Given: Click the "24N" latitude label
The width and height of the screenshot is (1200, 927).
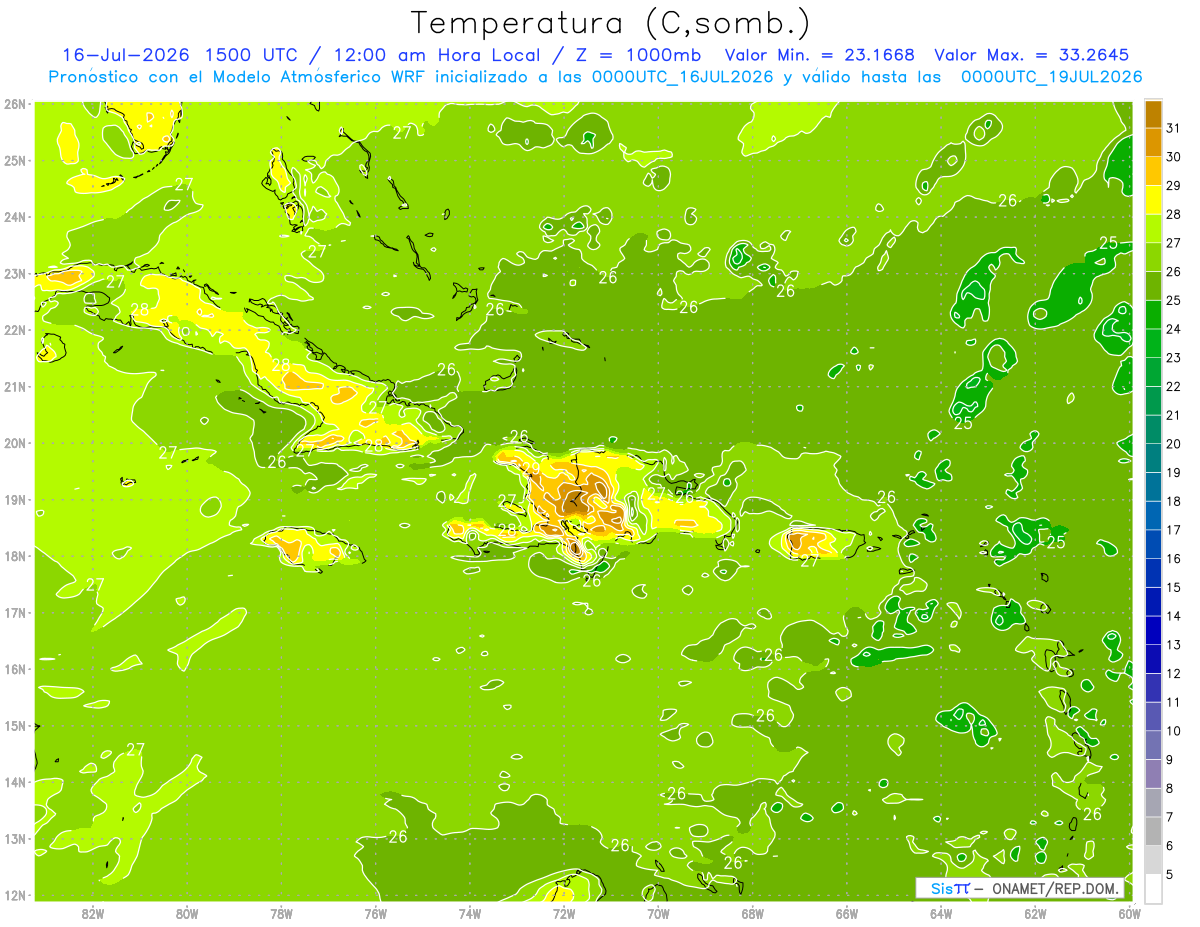Looking at the screenshot, I should coord(14,217).
